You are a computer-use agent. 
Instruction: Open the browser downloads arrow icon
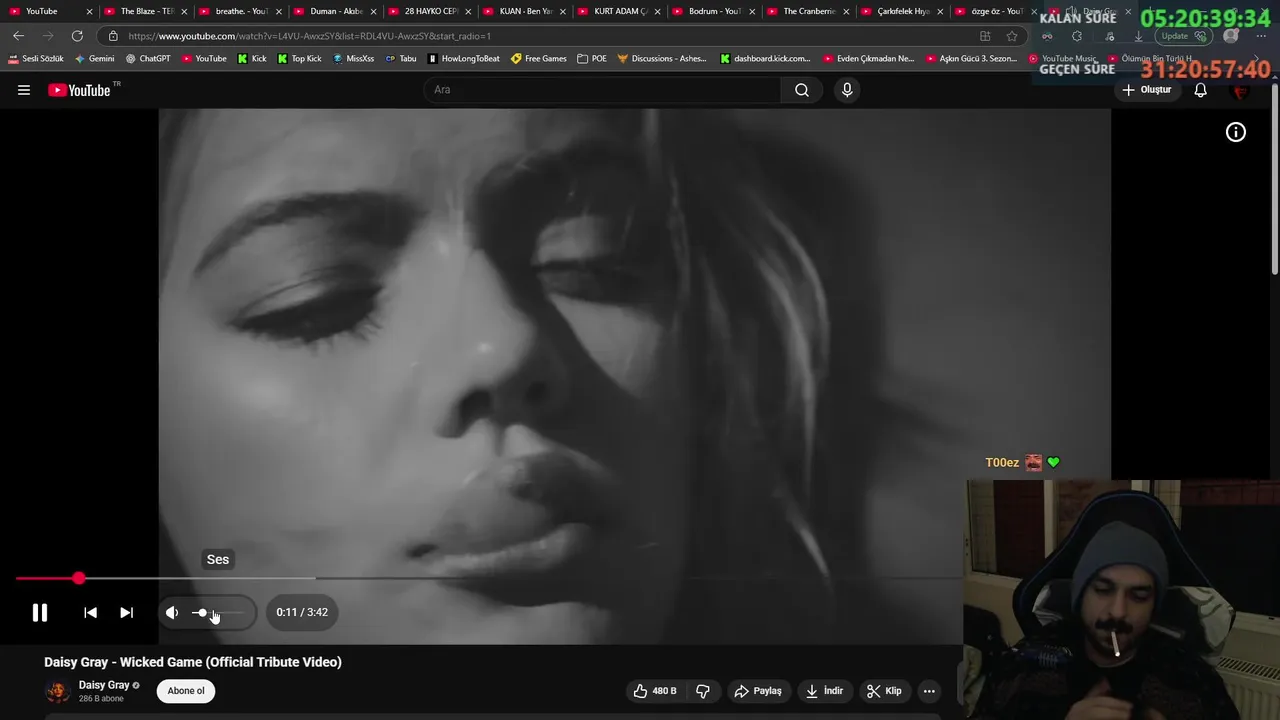pyautogui.click(x=1138, y=36)
